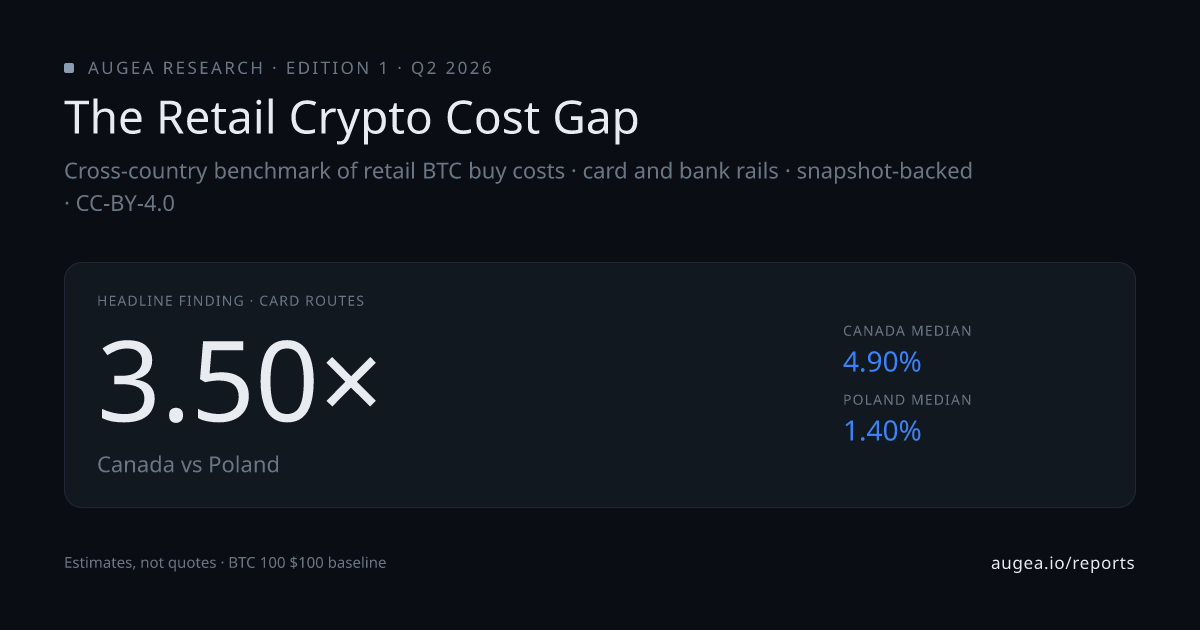Image resolution: width=1200 pixels, height=630 pixels.
Task: Select the blue 4.90% value
Action: click(x=881, y=362)
